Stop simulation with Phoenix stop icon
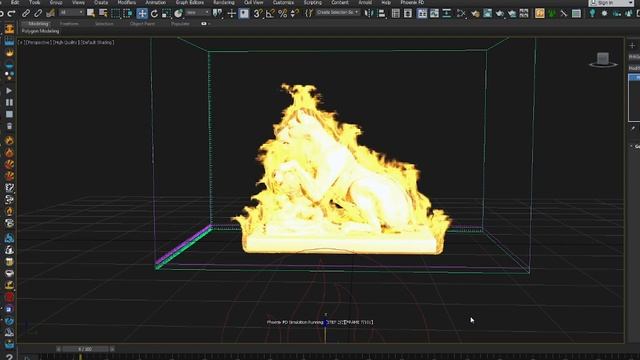The image size is (640, 360). (x=9, y=114)
